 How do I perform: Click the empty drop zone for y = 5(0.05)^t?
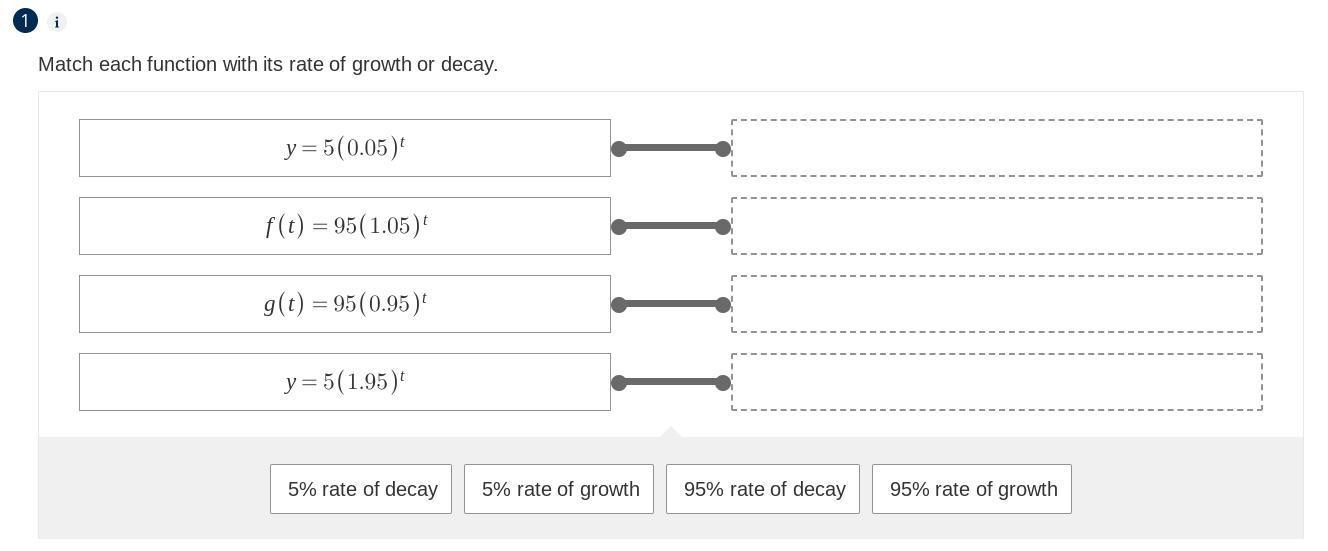996,148
